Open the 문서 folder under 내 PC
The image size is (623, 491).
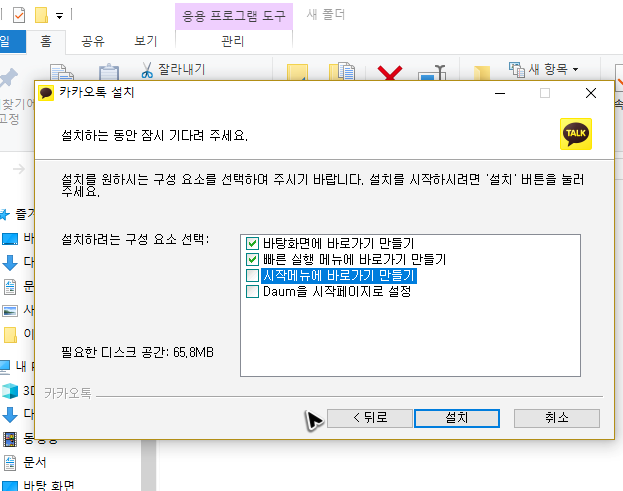coord(25,462)
